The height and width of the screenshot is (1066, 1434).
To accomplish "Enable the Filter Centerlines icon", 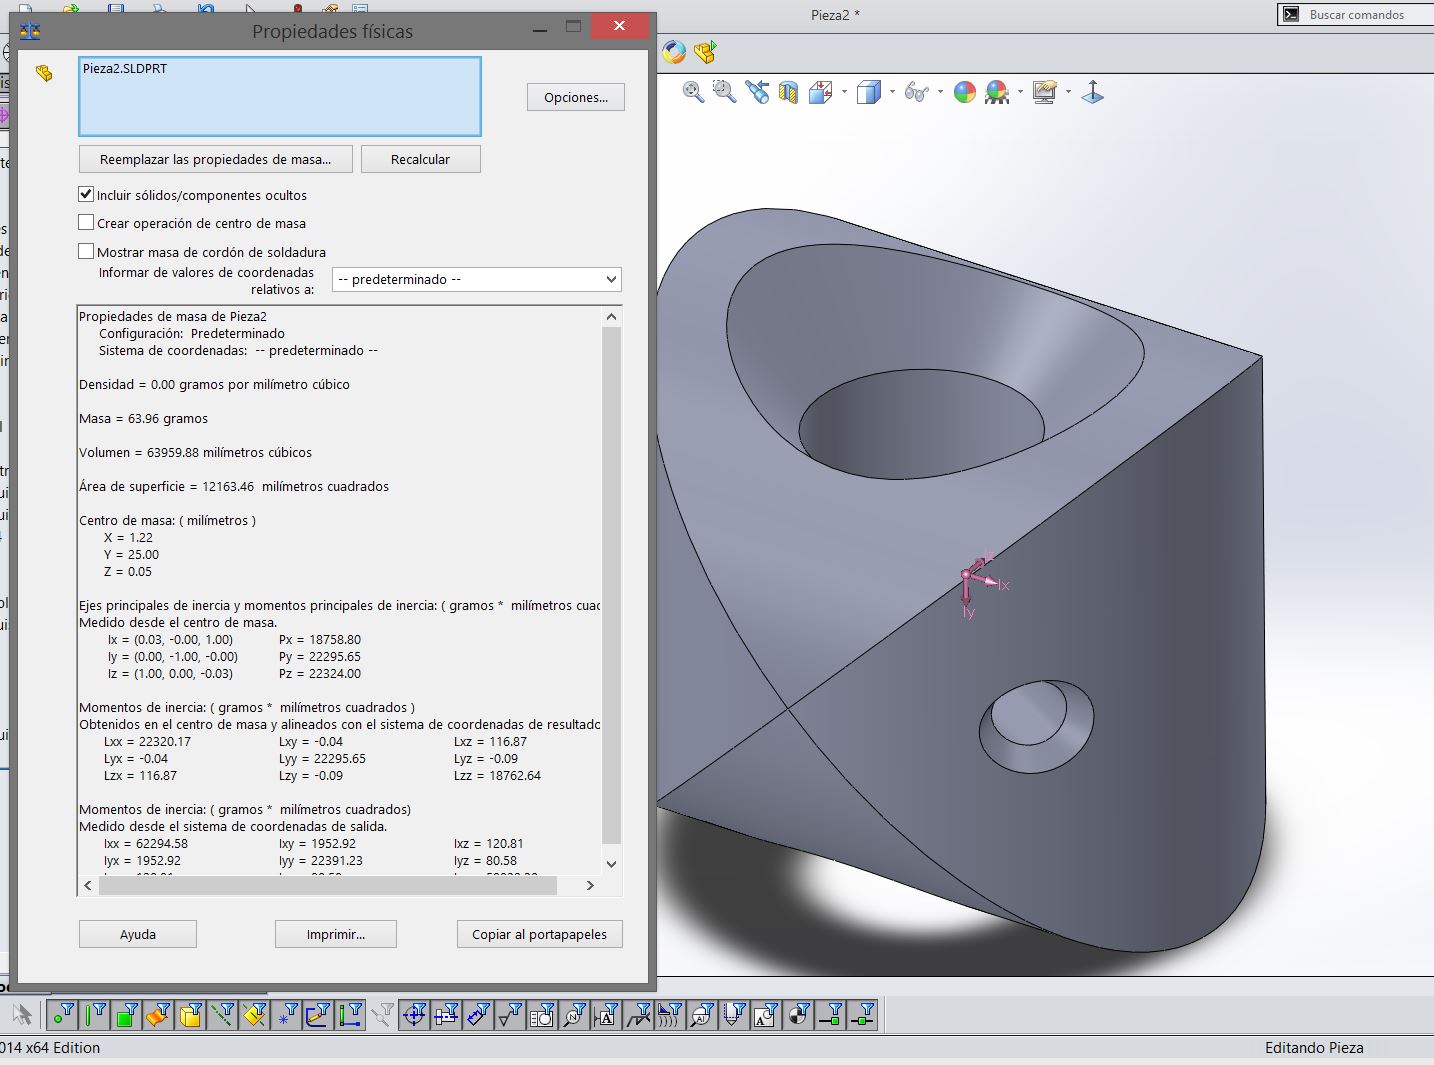I will [446, 1015].
